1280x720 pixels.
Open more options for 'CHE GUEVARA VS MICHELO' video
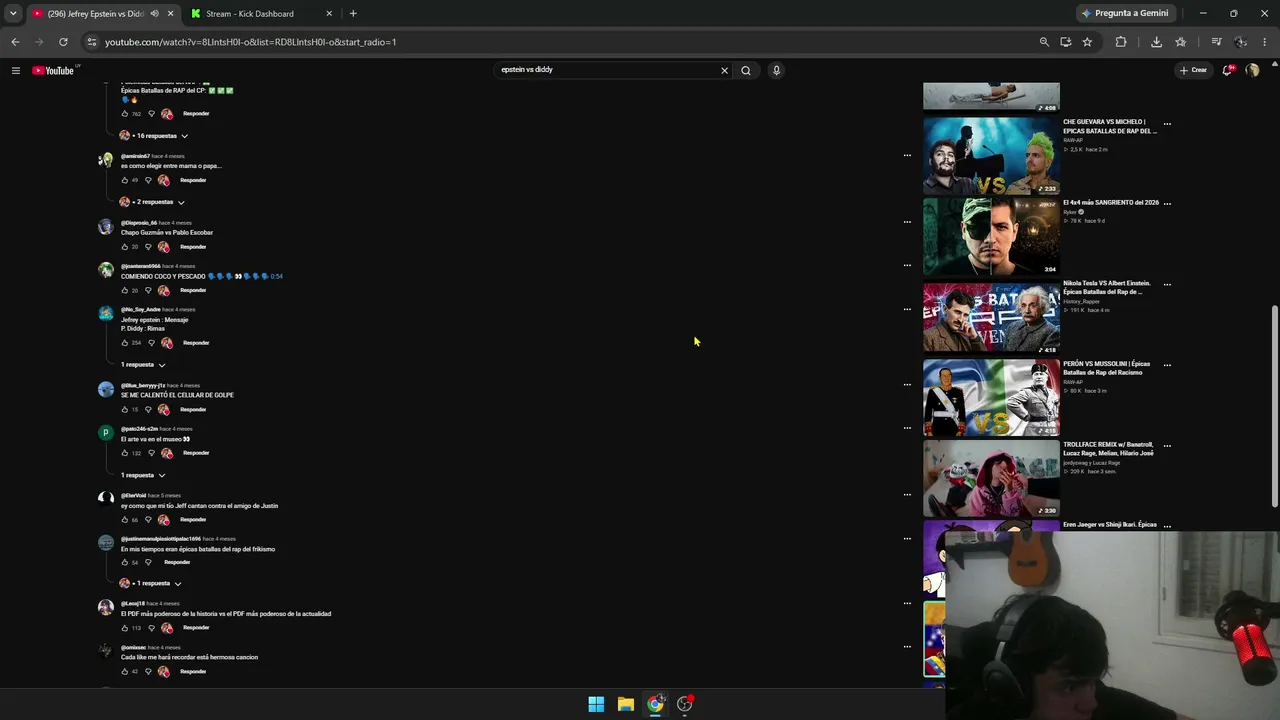tap(1167, 124)
